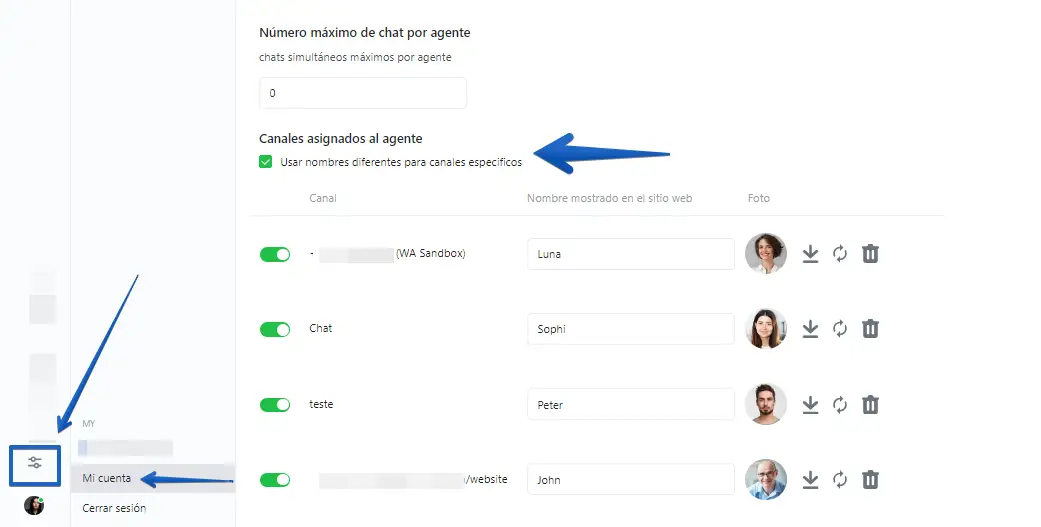Click the Luna display name field
The image size is (1041, 527).
pyautogui.click(x=631, y=254)
